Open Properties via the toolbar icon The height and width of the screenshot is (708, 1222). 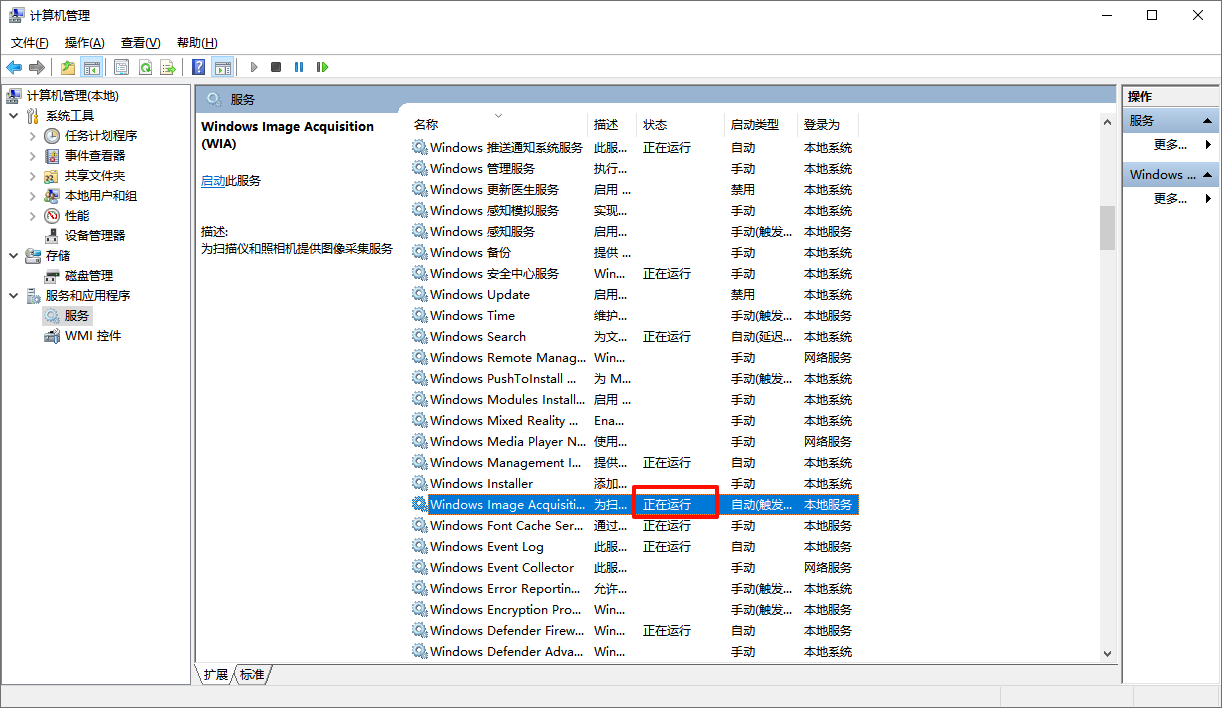point(122,67)
